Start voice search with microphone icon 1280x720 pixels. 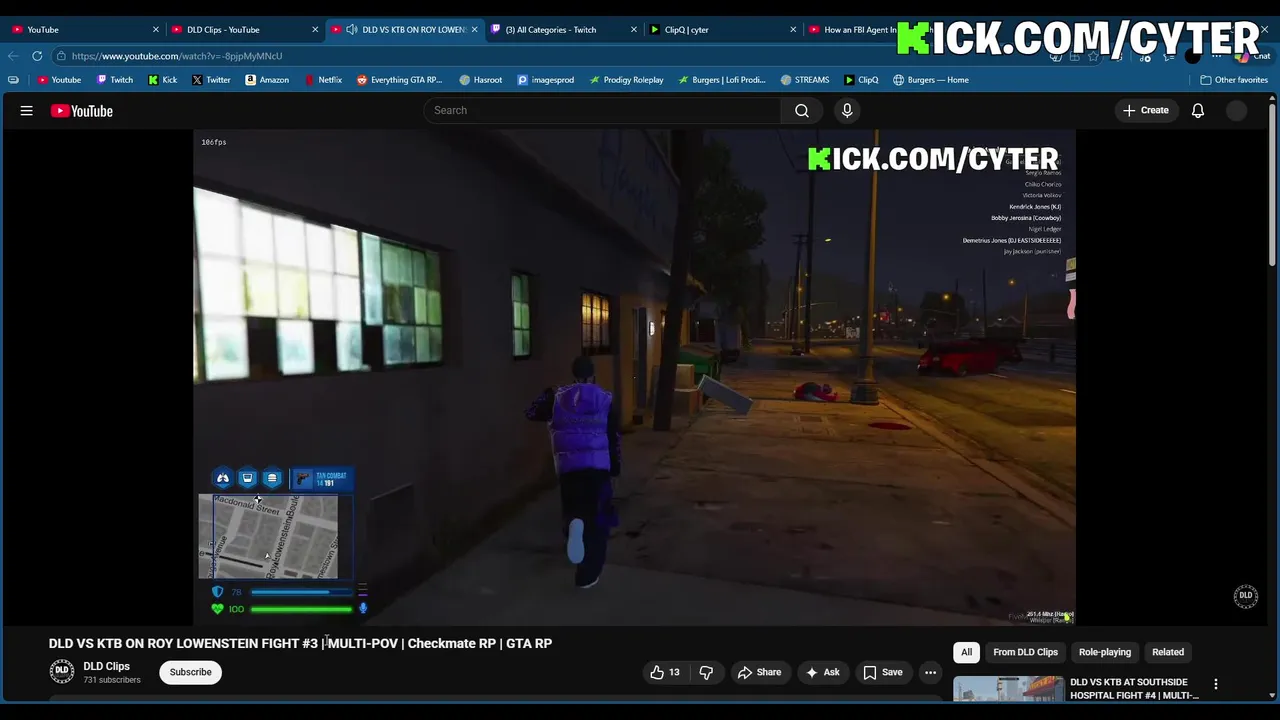point(847,110)
